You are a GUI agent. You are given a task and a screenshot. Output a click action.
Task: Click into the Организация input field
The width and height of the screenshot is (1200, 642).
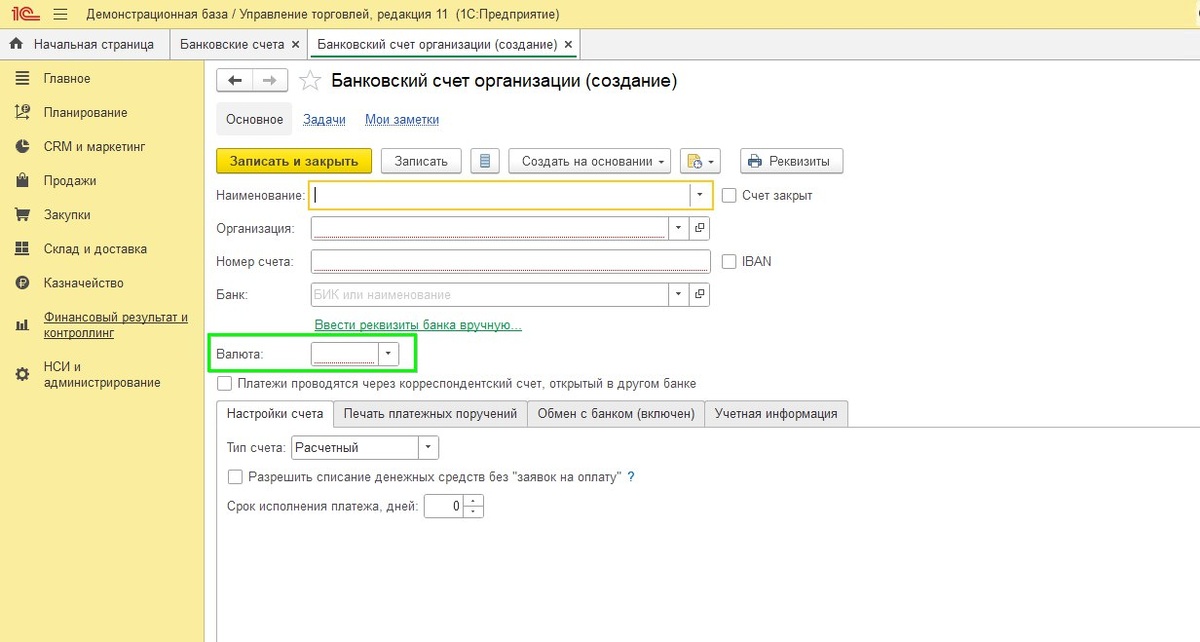(490, 228)
